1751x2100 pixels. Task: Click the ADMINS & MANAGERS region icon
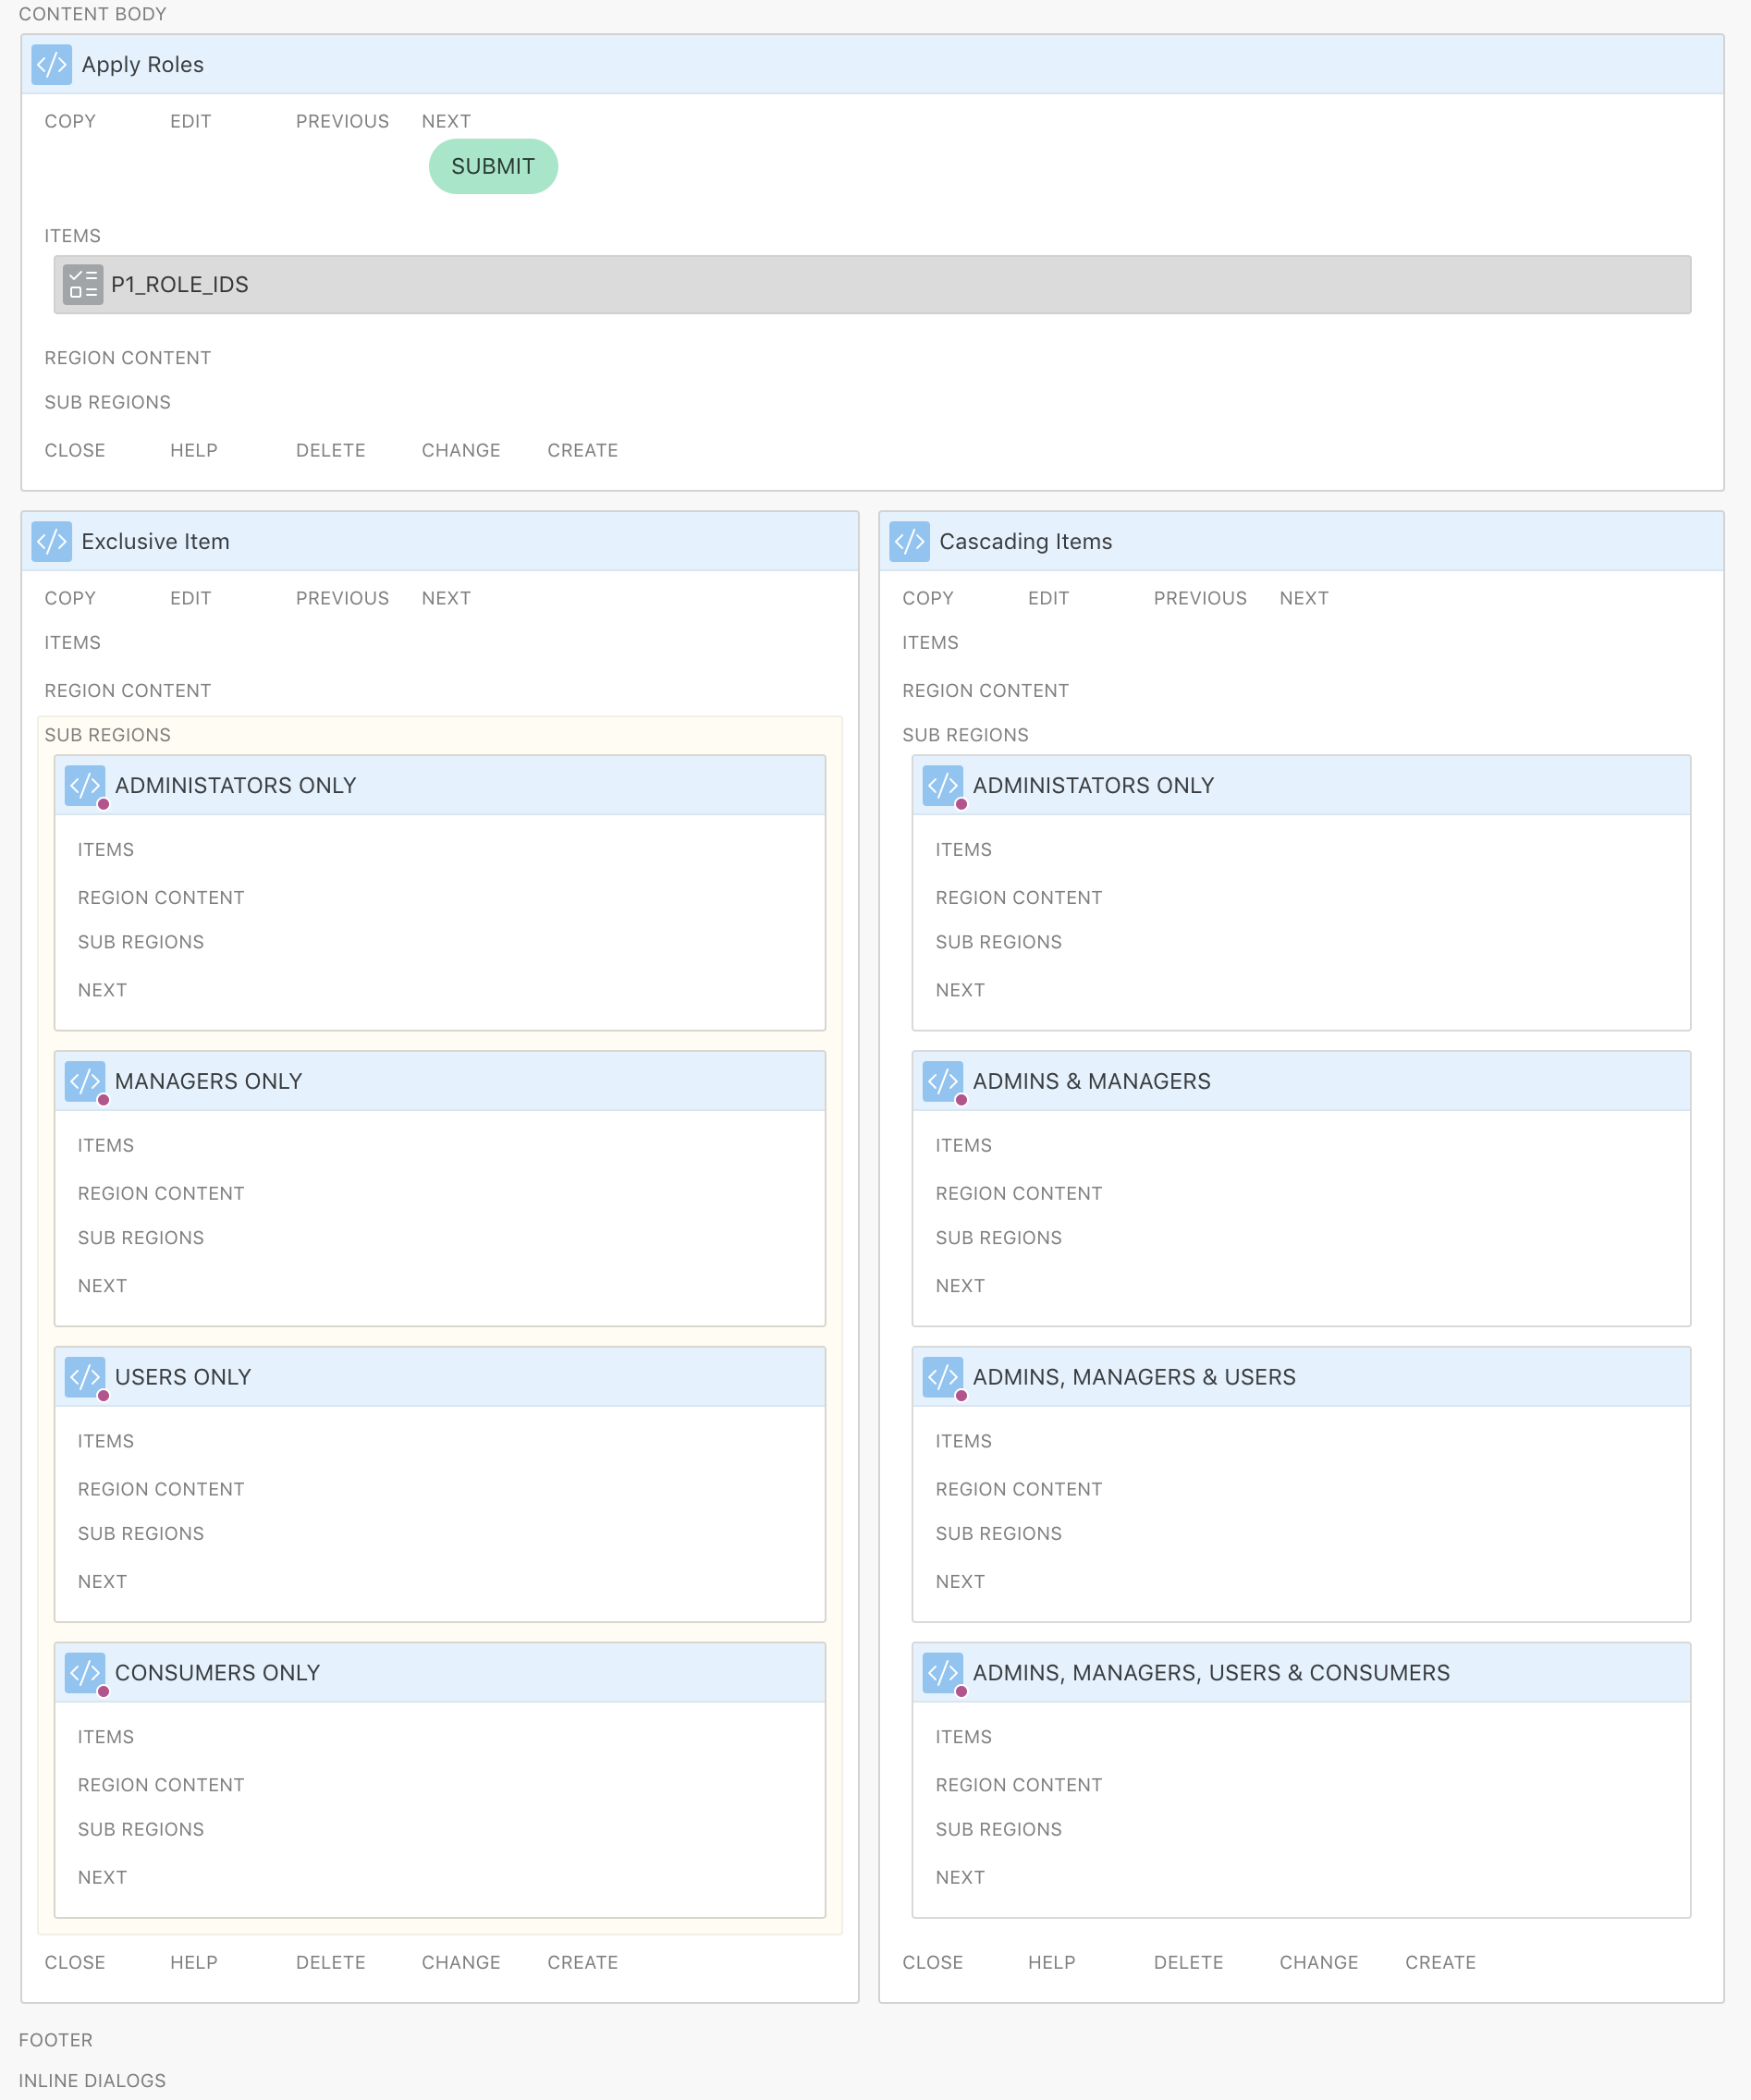(942, 1081)
